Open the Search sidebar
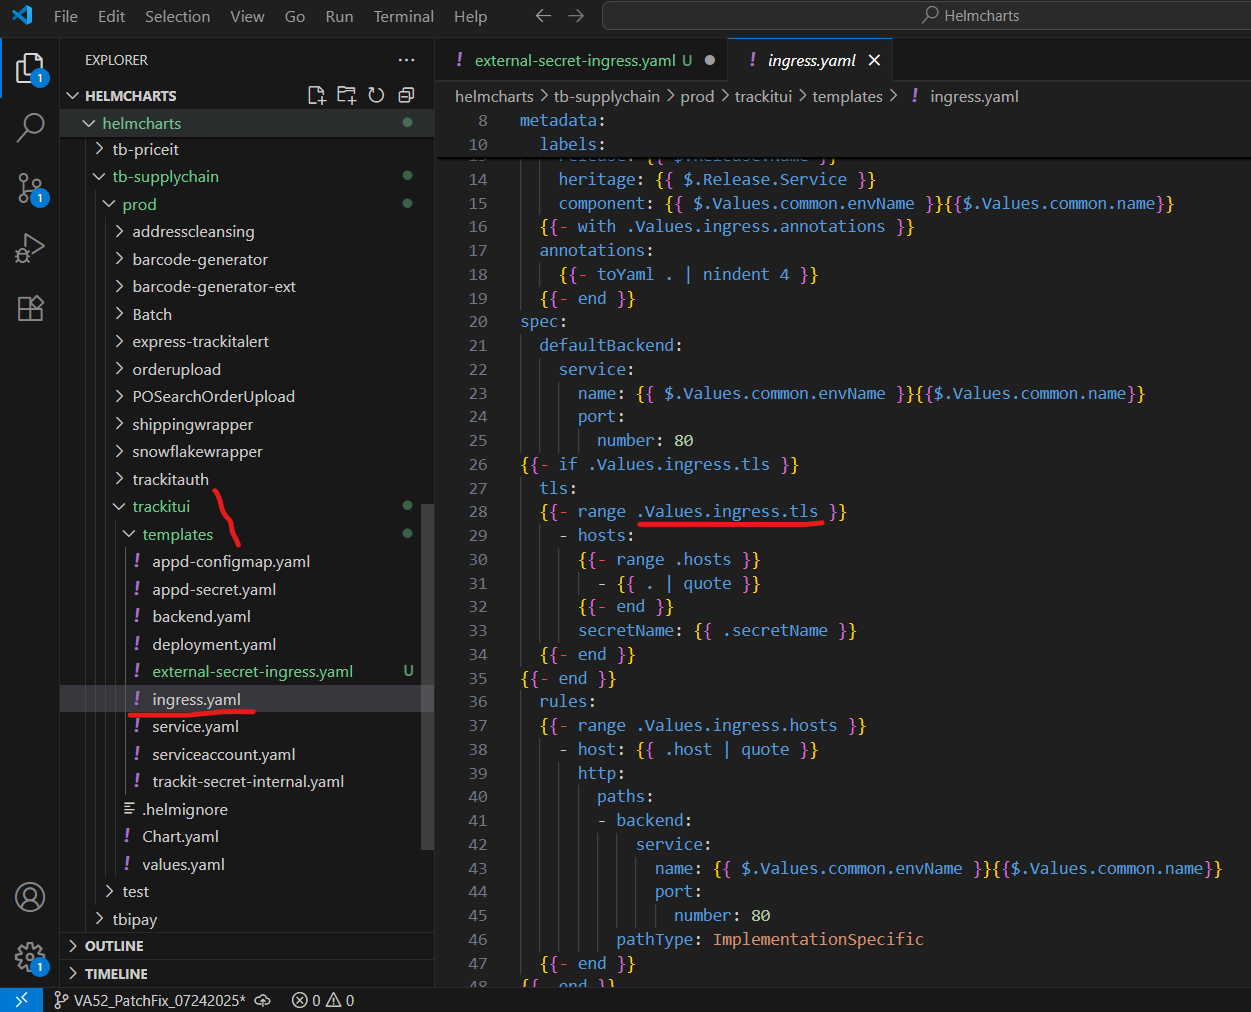This screenshot has height=1012, width=1251. coord(30,128)
